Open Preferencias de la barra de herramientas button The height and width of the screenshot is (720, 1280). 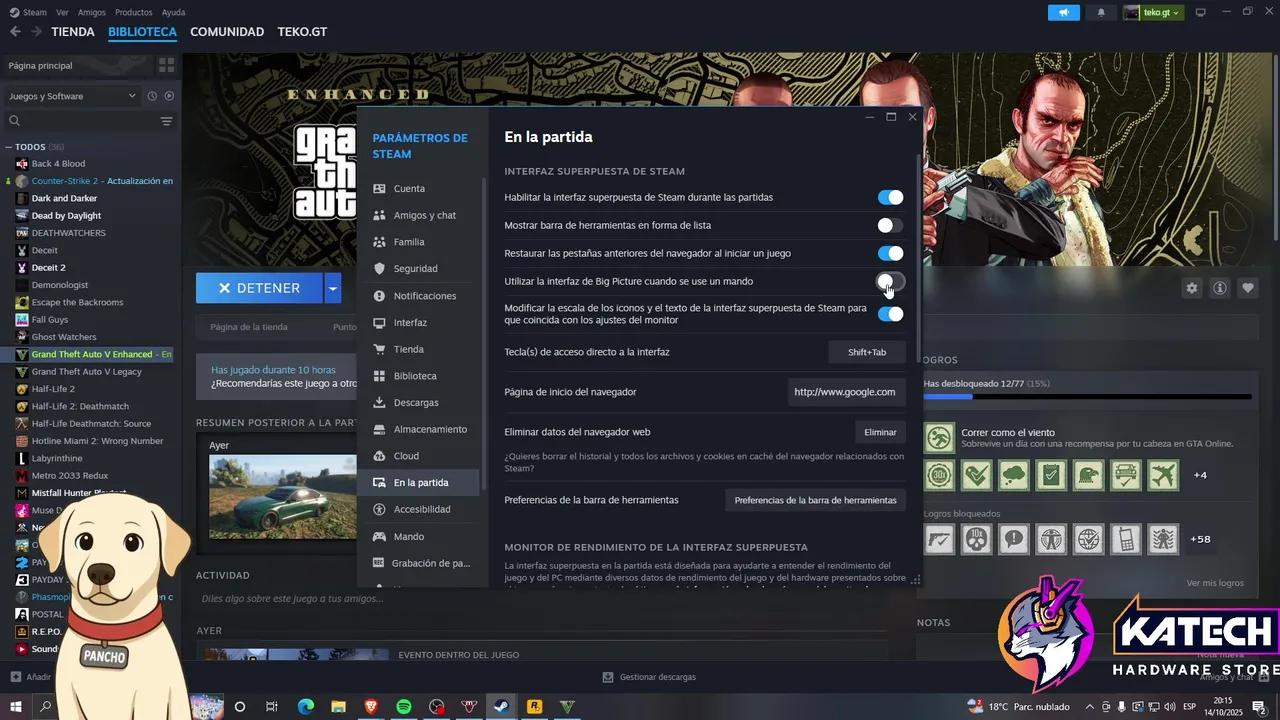815,500
